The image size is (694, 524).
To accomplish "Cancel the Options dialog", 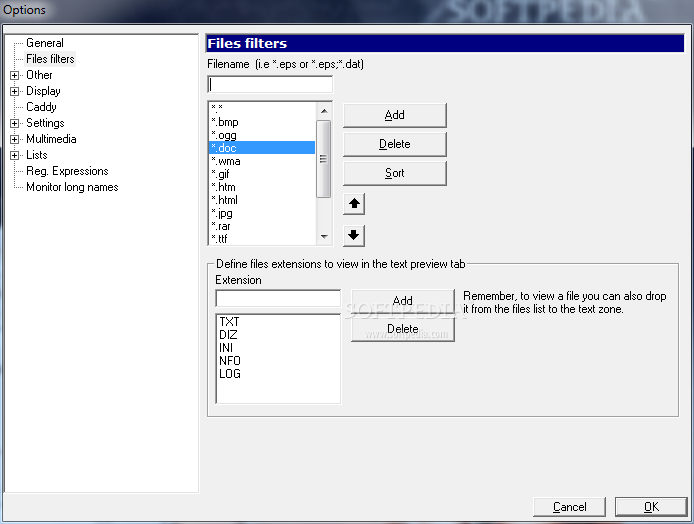I will tap(569, 507).
